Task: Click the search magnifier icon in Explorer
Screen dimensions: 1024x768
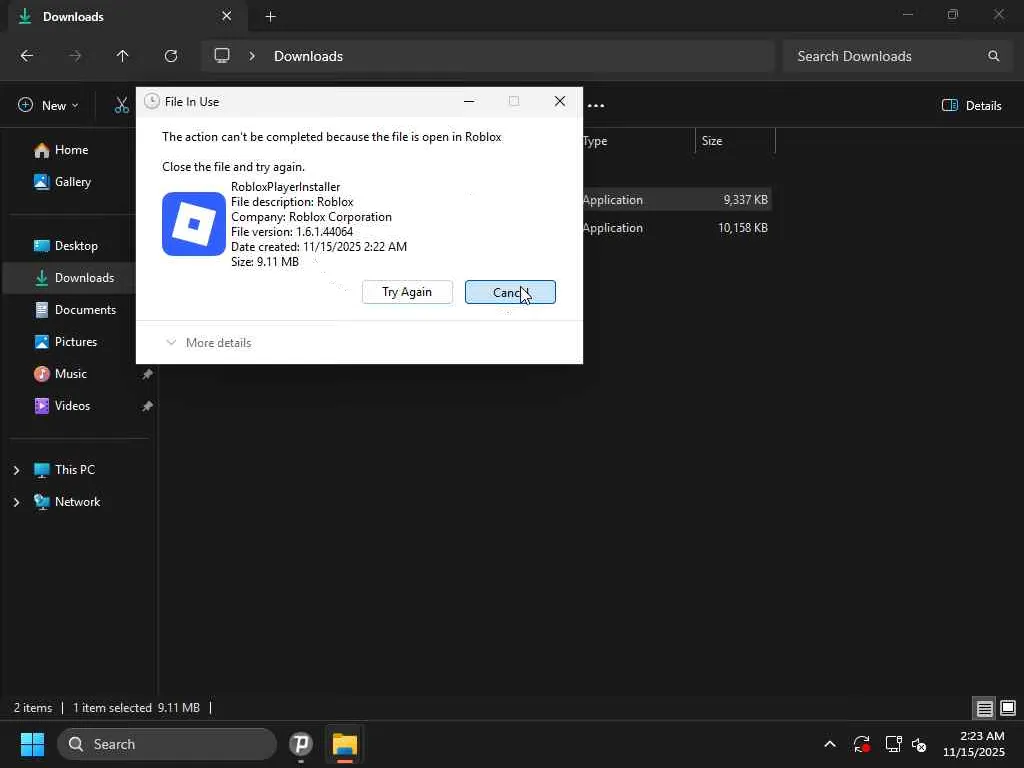Action: [993, 56]
